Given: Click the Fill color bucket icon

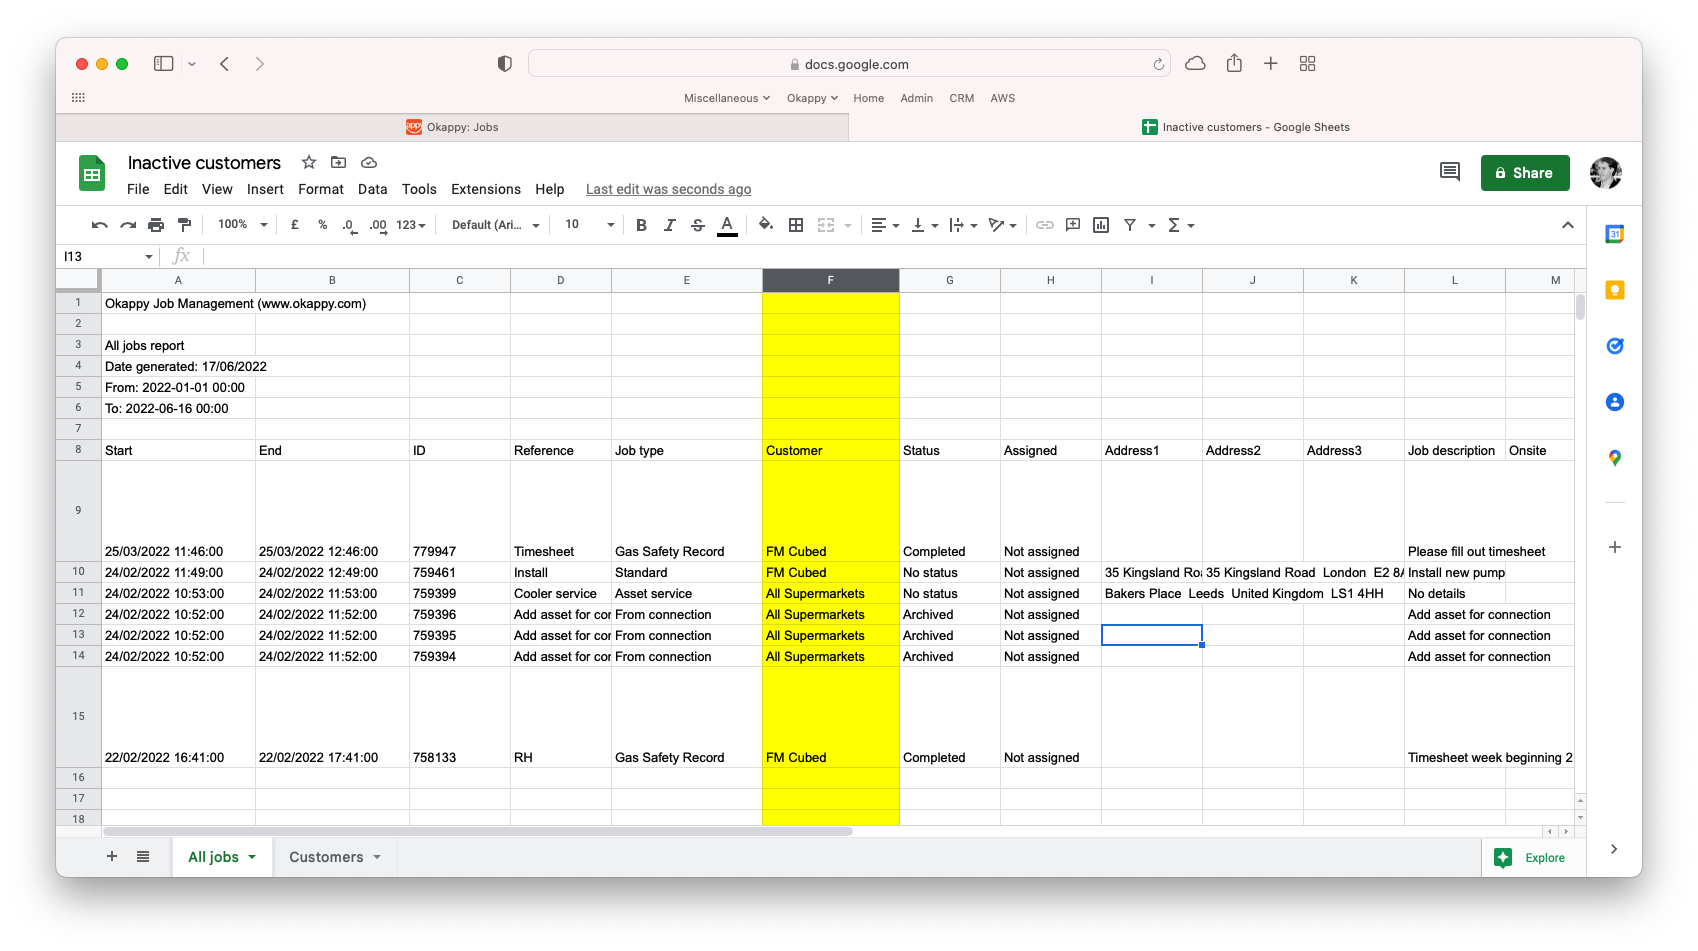Looking at the screenshot, I should click(765, 225).
